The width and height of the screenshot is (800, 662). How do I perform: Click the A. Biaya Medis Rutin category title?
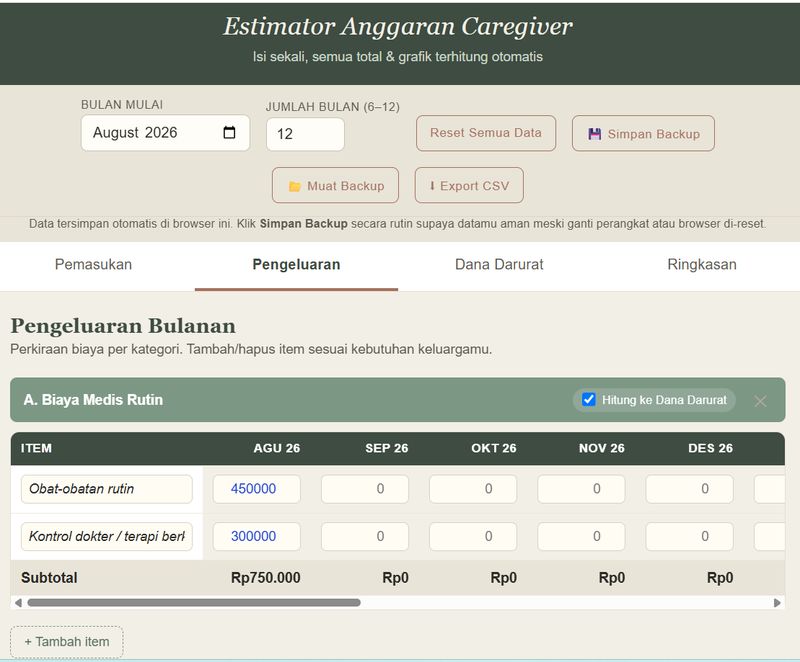coord(93,400)
